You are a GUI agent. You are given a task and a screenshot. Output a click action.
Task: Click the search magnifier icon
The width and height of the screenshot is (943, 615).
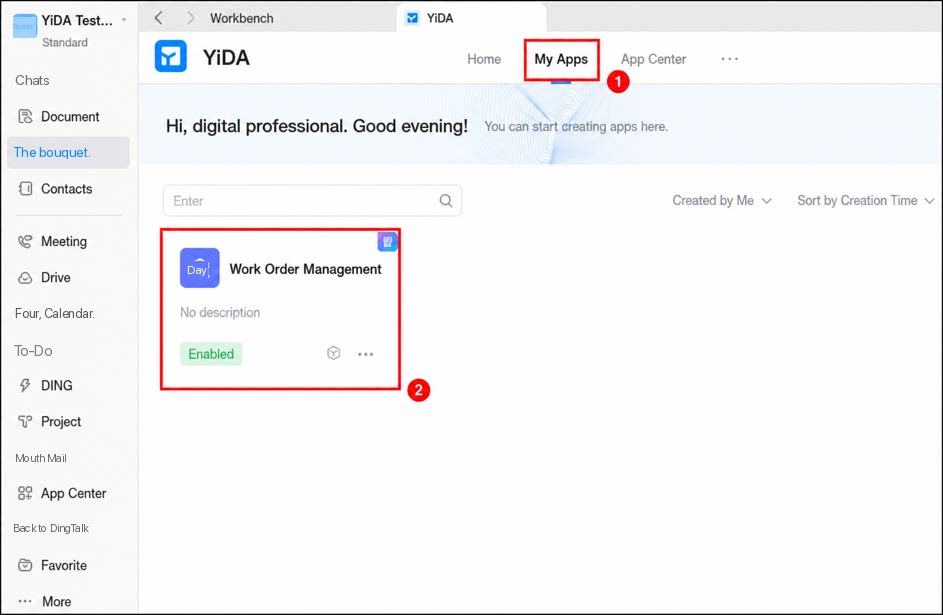tap(446, 201)
